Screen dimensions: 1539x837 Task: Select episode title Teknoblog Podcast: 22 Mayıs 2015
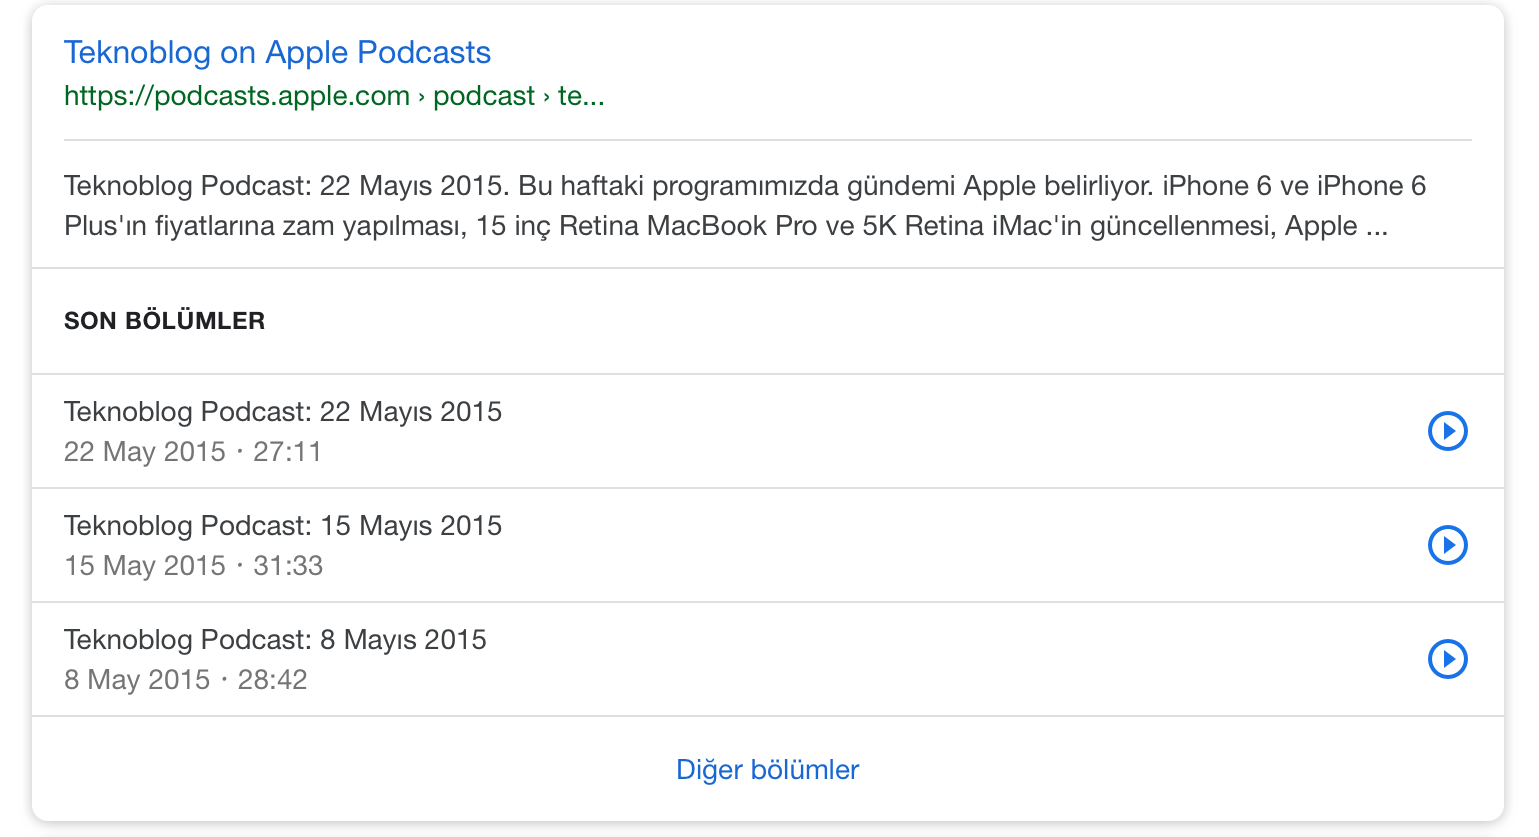point(283,411)
